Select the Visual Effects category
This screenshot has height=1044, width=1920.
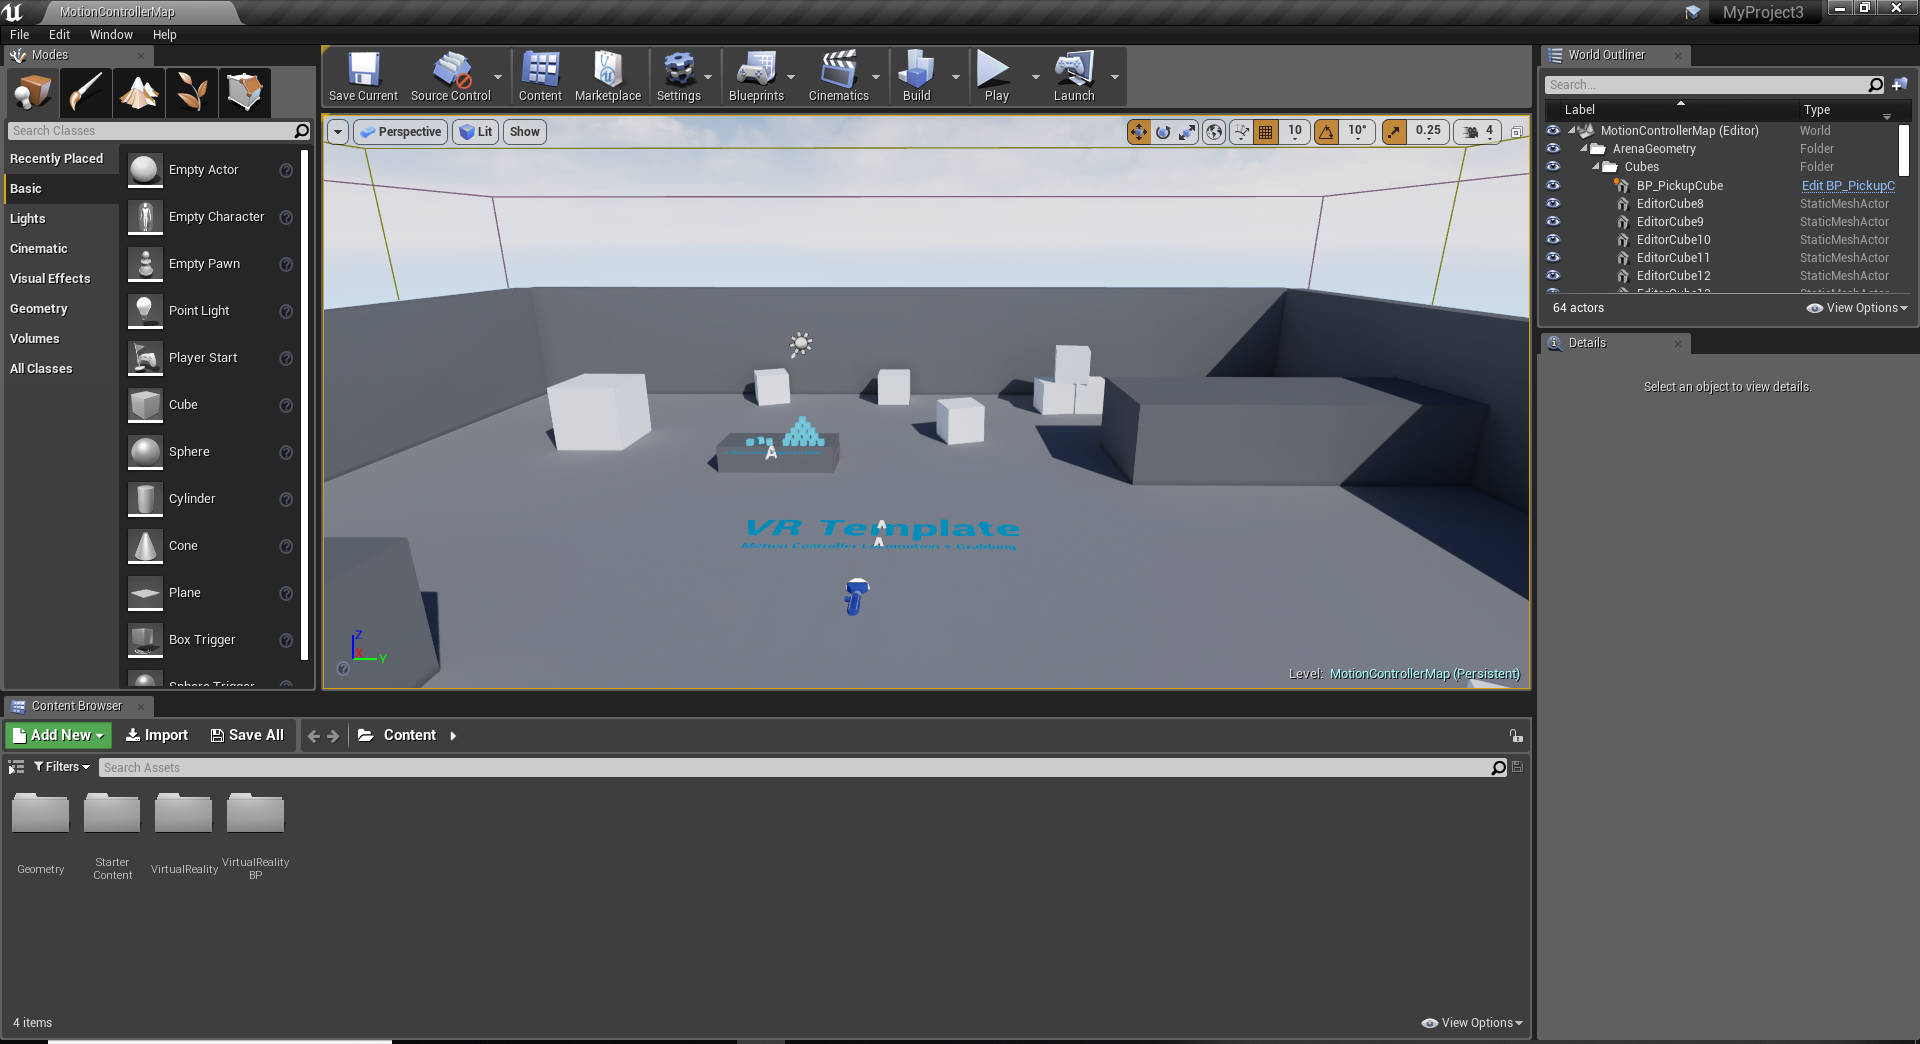61,279
